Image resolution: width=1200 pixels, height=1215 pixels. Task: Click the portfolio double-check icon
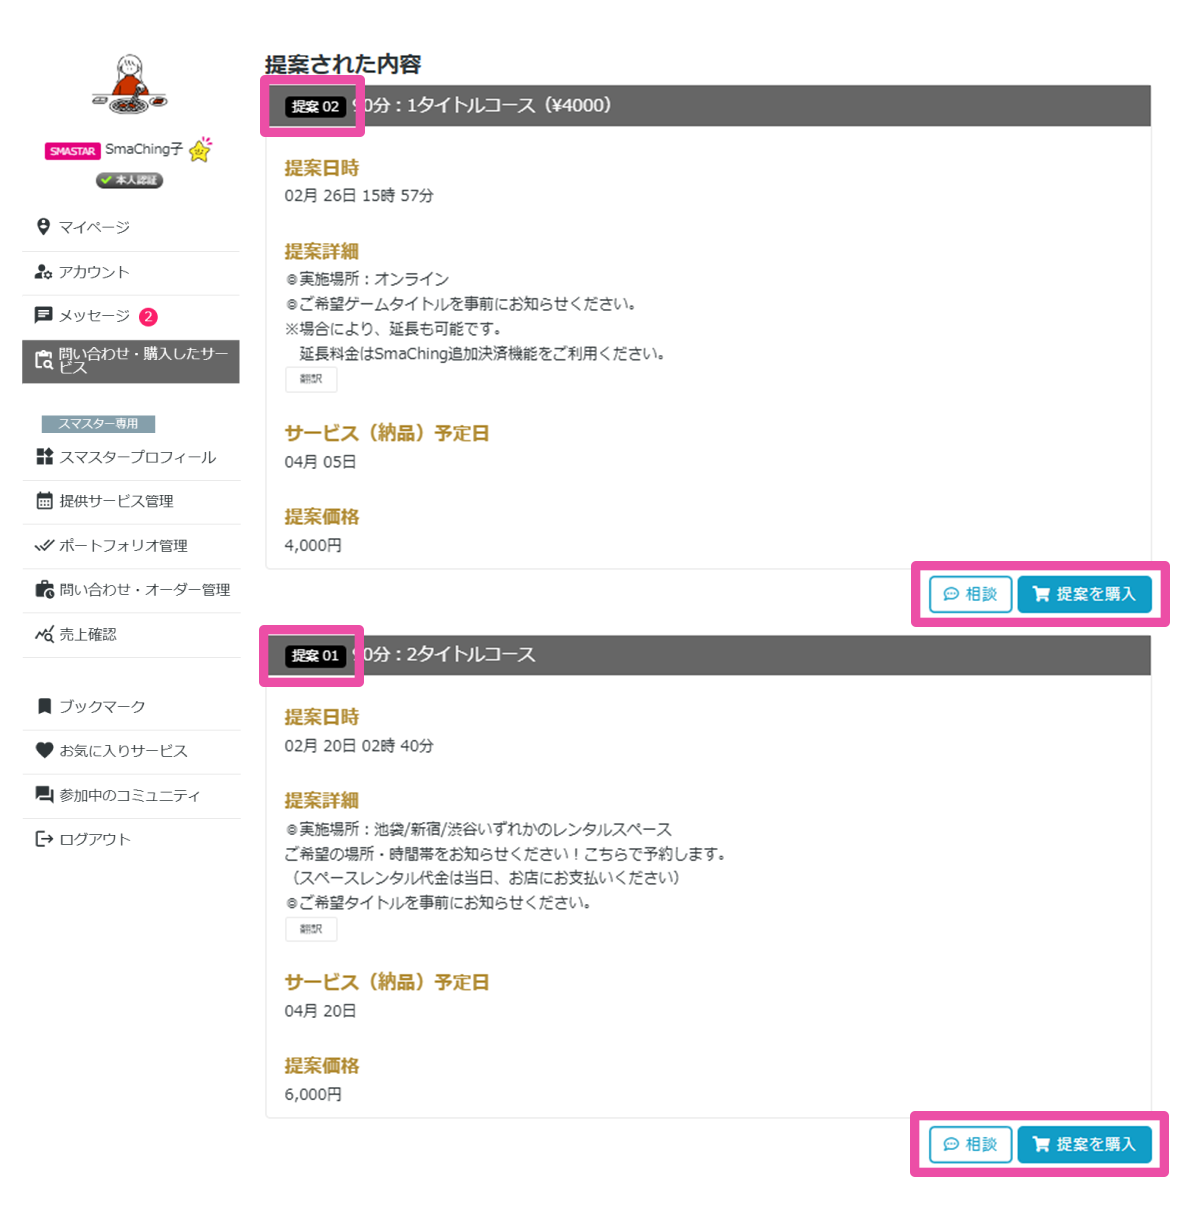pyautogui.click(x=44, y=546)
